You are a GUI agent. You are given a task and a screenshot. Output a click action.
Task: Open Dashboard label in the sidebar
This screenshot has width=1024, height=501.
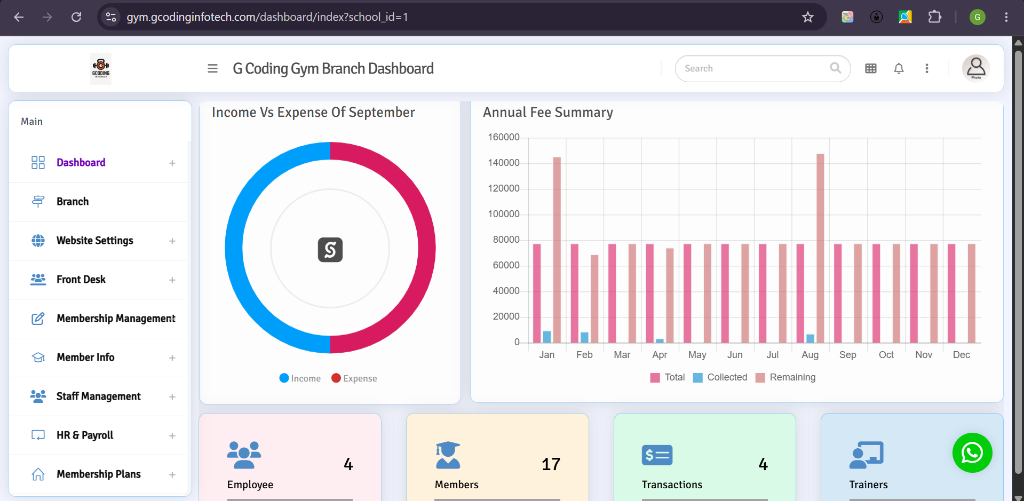[x=81, y=163]
